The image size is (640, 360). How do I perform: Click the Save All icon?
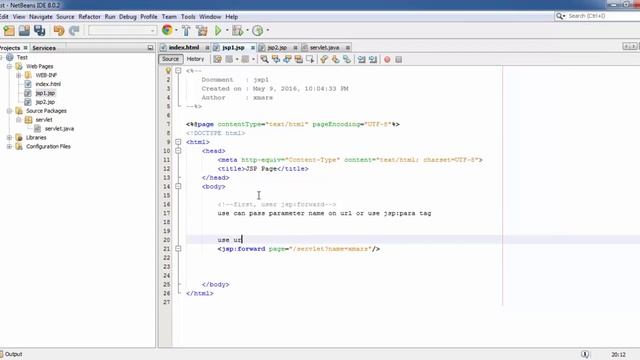(x=40, y=31)
